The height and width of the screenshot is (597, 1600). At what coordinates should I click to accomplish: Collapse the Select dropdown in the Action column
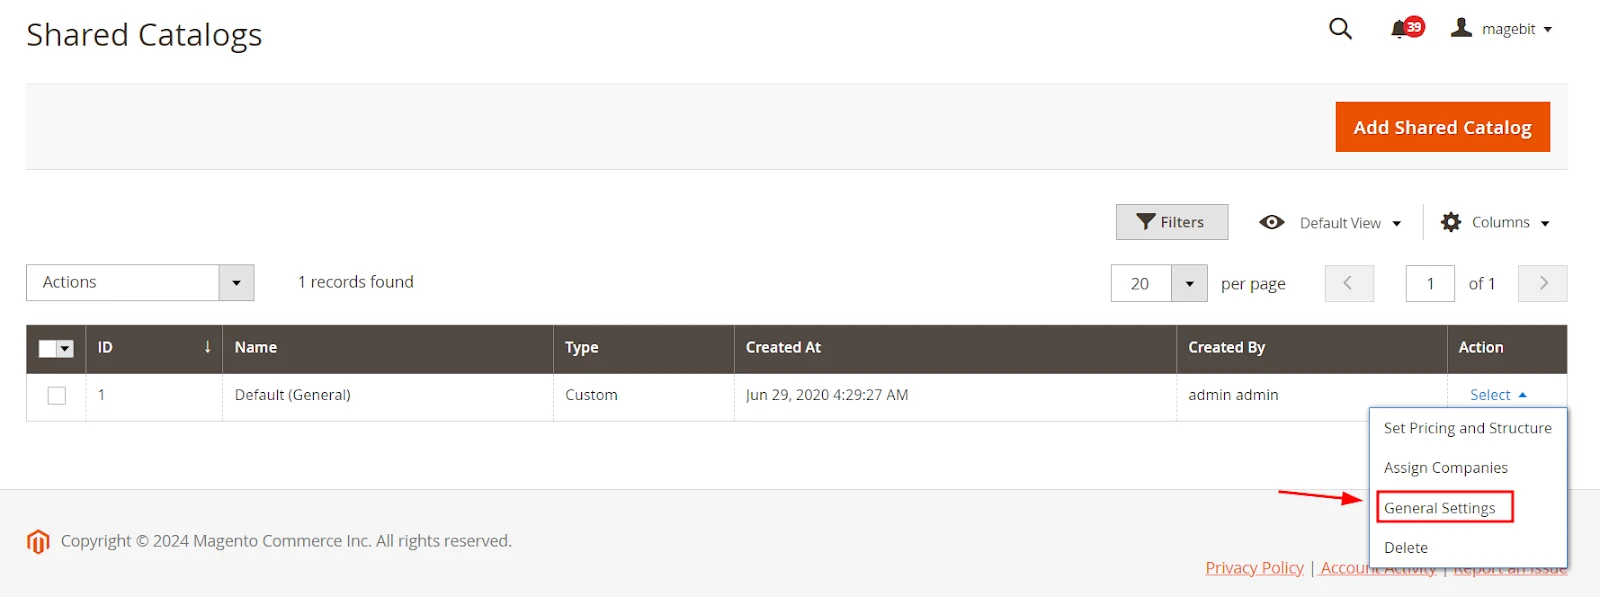pyautogui.click(x=1495, y=394)
